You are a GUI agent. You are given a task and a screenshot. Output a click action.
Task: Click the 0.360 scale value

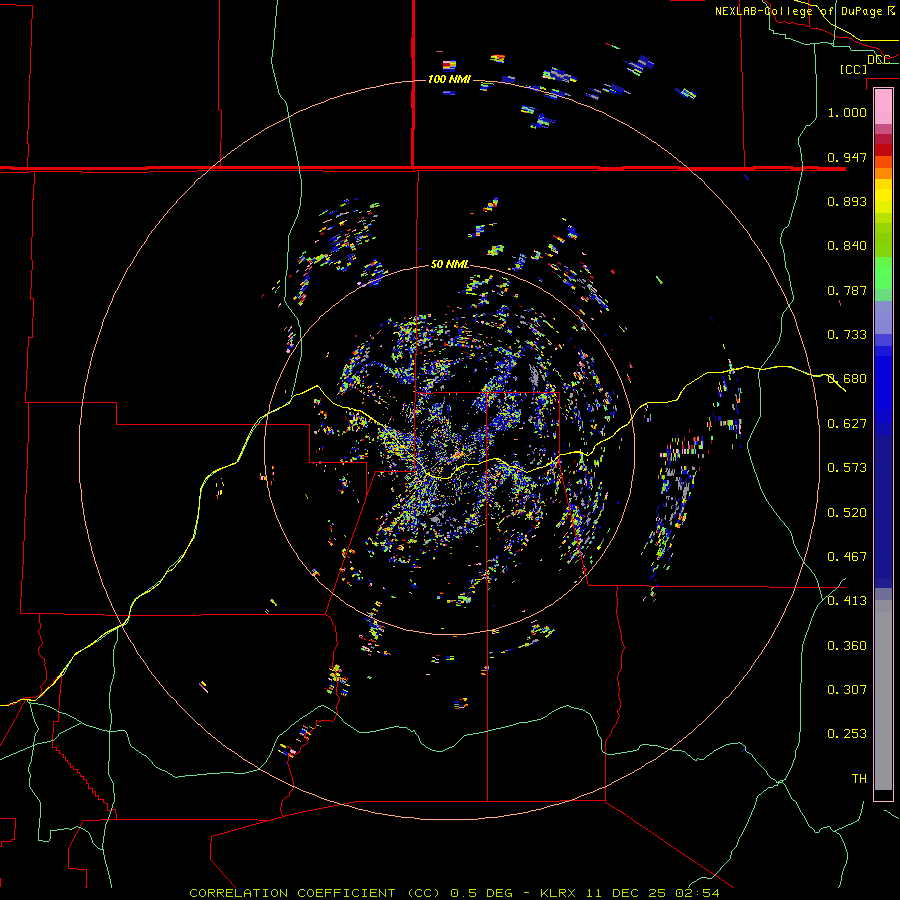(847, 646)
